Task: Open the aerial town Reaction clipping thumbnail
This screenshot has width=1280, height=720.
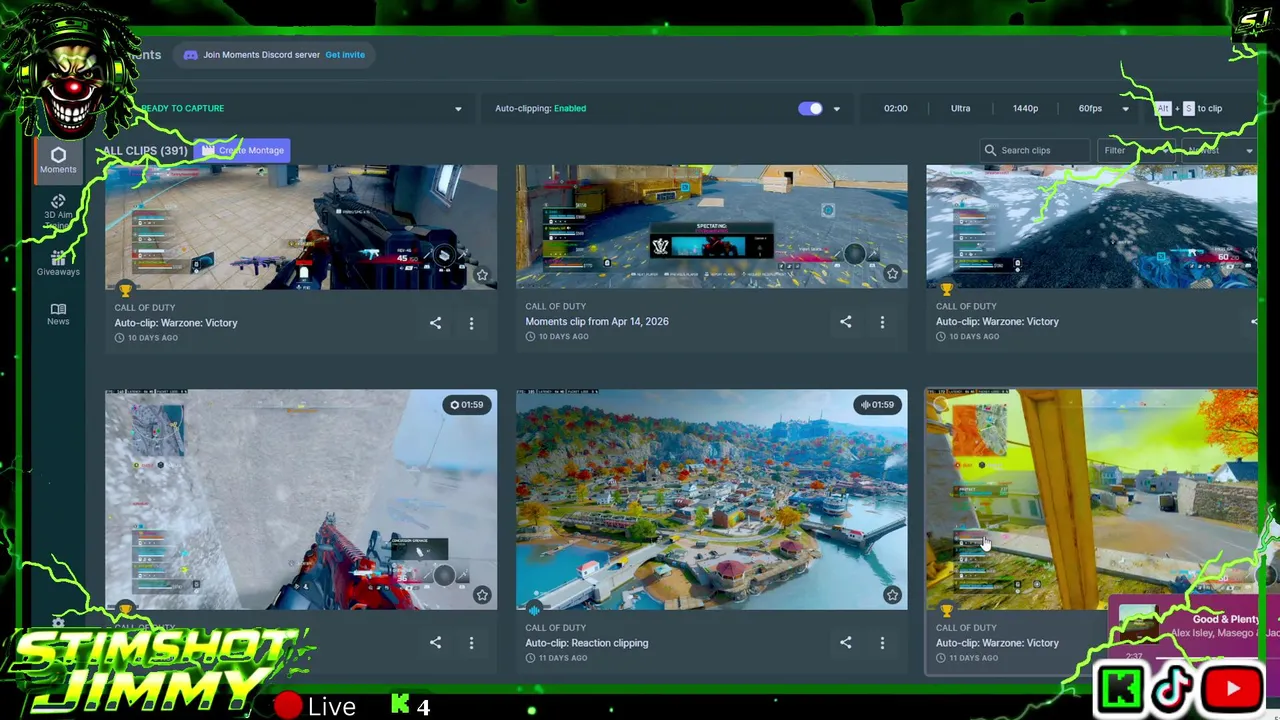Action: 711,500
